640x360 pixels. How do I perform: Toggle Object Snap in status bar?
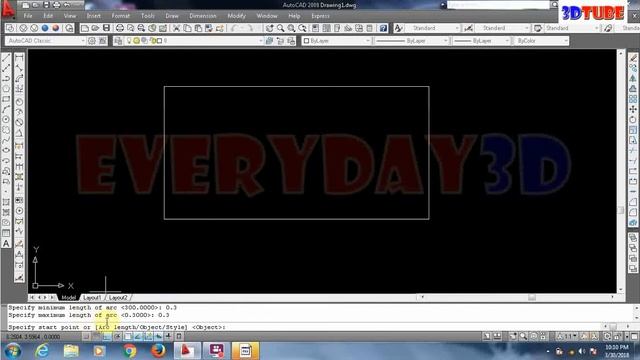coord(128,336)
